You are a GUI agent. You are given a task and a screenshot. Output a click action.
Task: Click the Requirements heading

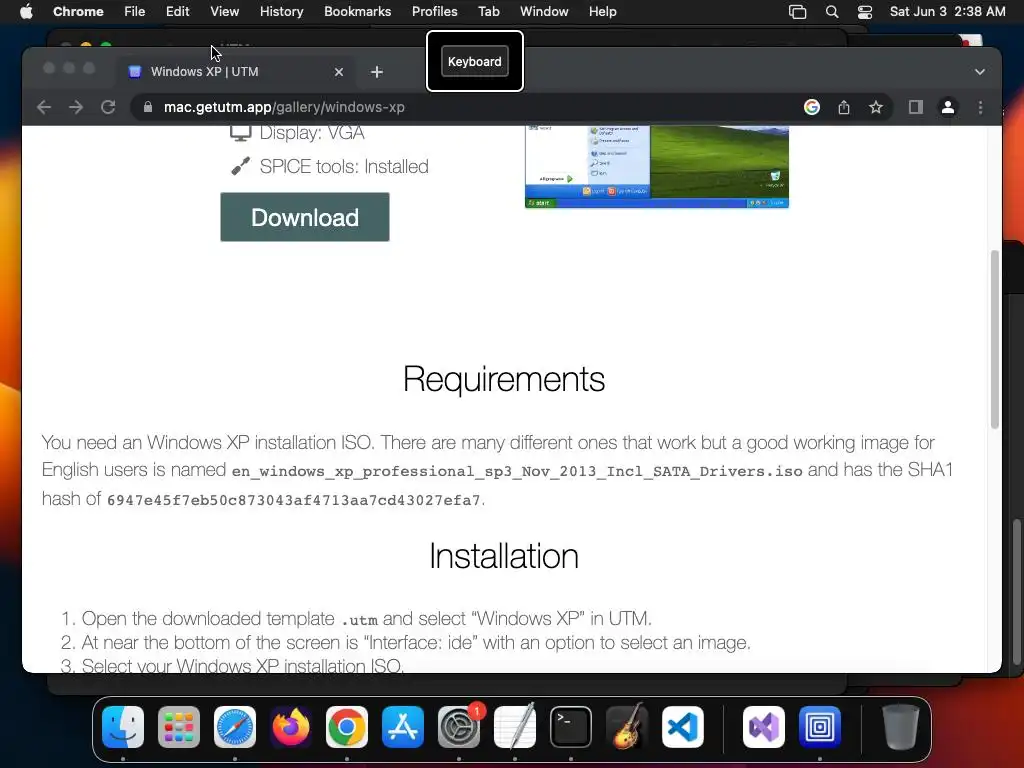tap(504, 379)
